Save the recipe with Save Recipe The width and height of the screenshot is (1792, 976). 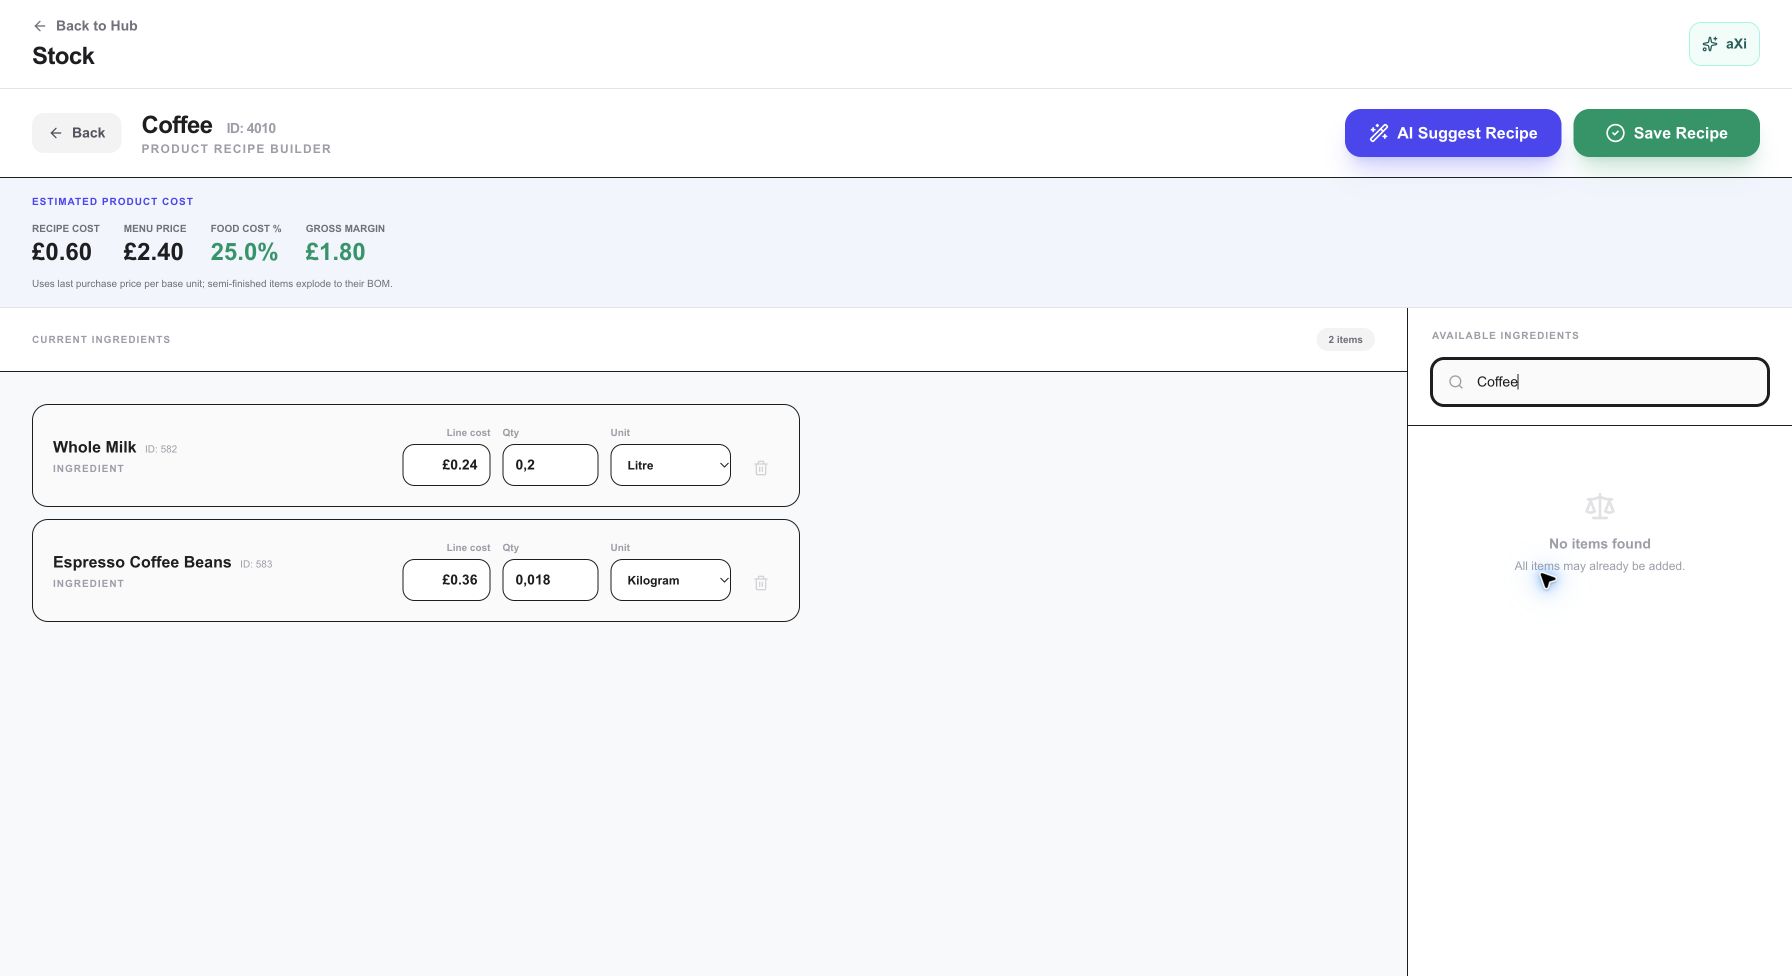(x=1666, y=133)
